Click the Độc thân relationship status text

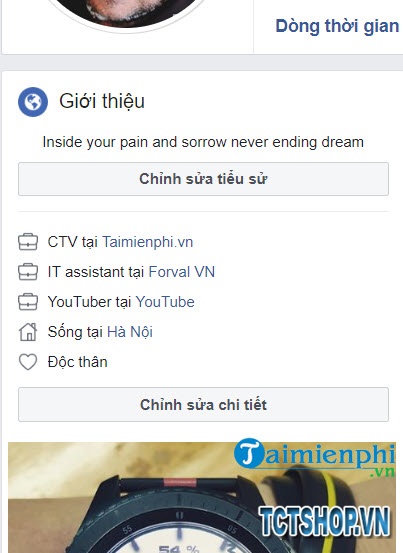(78, 362)
